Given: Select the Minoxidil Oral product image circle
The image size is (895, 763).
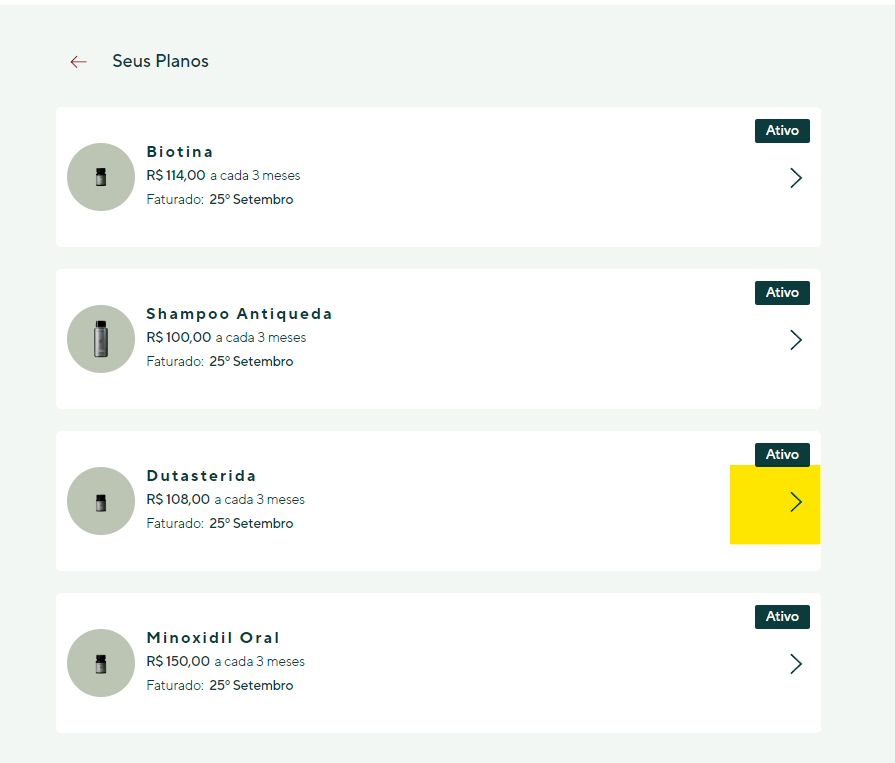Looking at the screenshot, I should click(101, 663).
